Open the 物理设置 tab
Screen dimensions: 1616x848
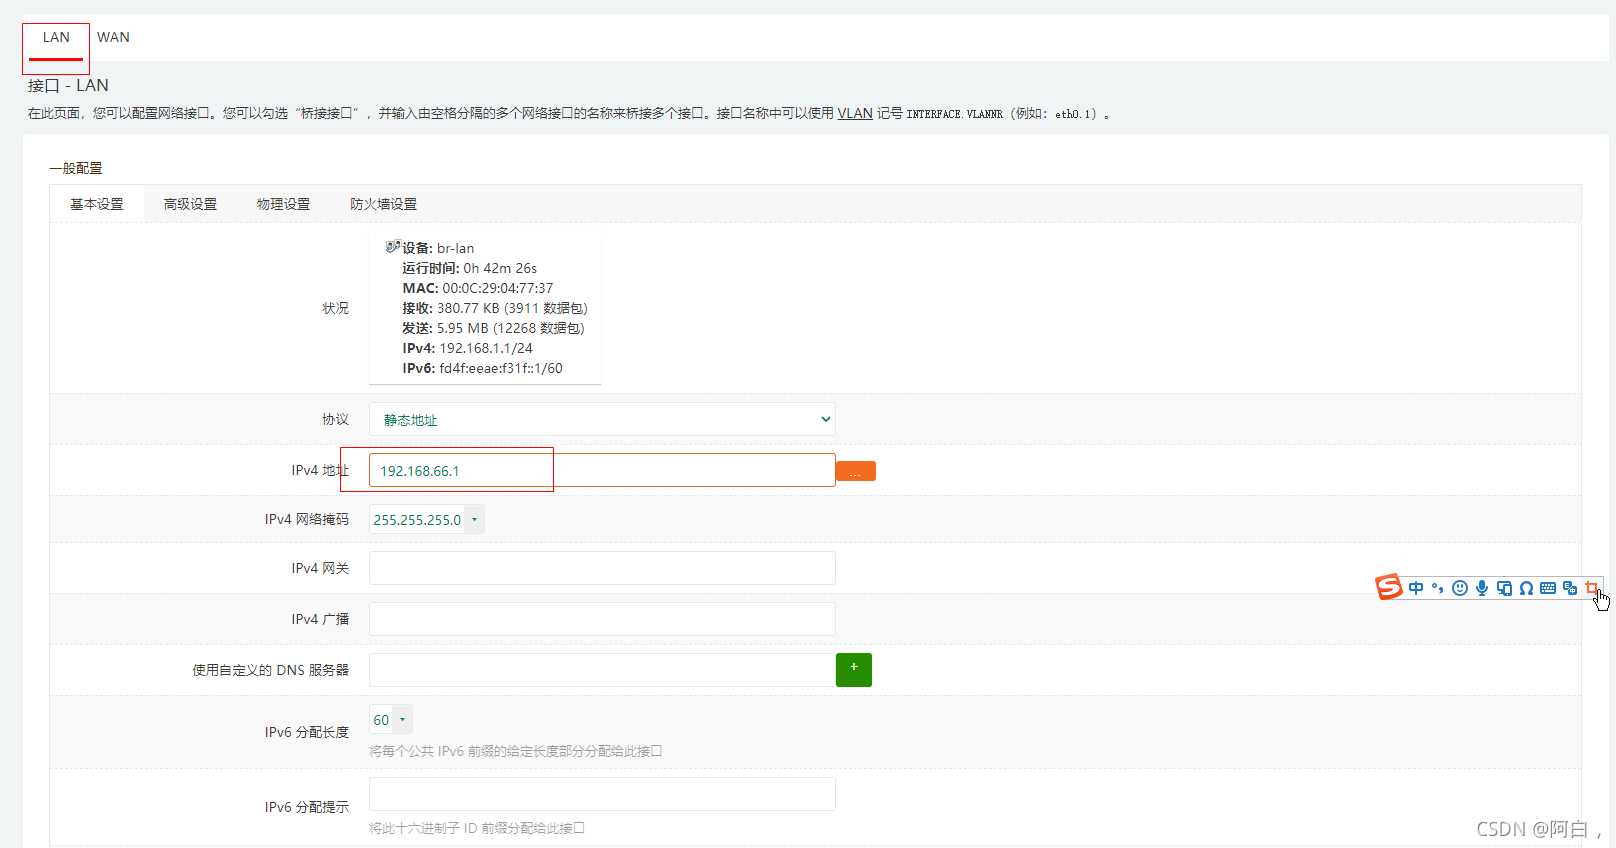(283, 204)
